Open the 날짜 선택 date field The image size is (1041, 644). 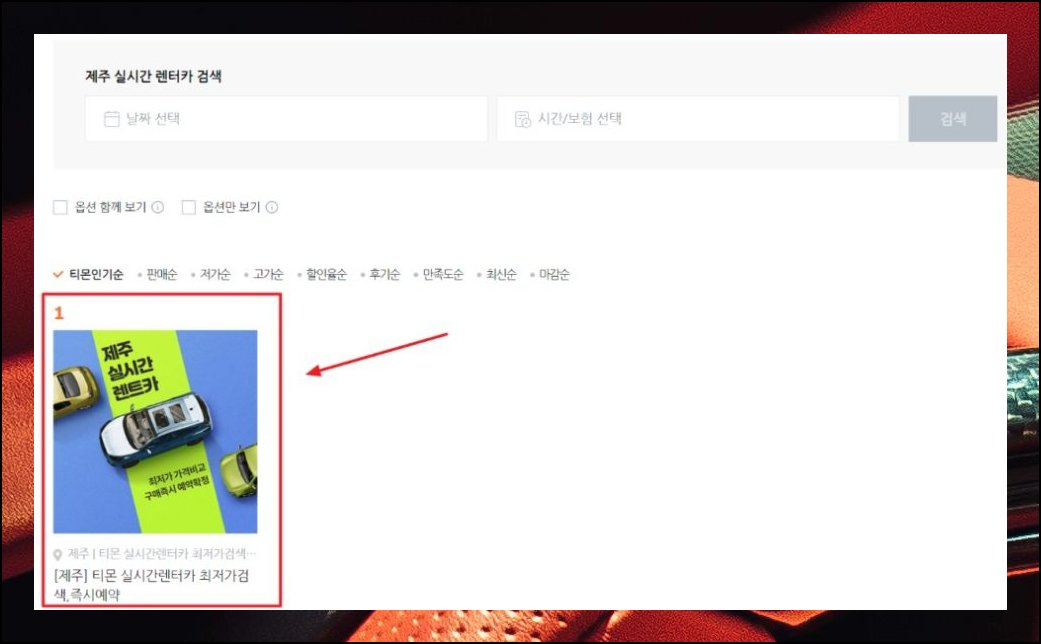pos(286,119)
